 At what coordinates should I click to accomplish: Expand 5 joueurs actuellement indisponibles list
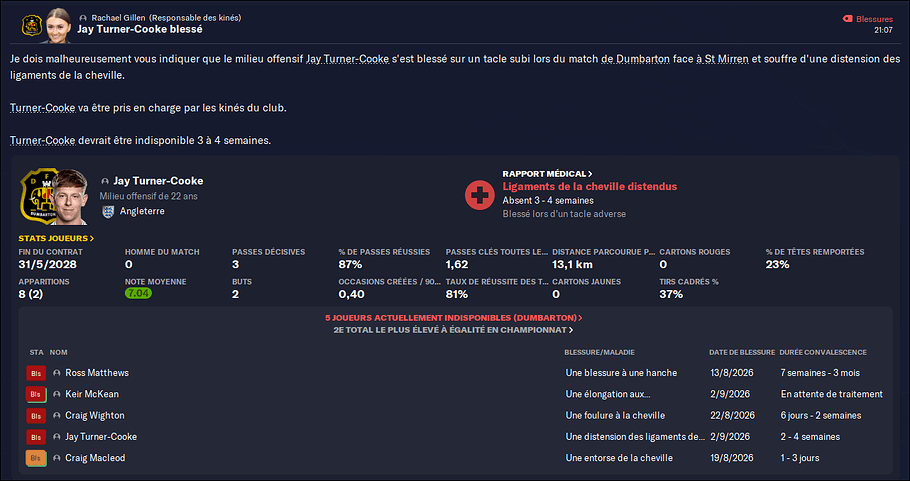click(454, 318)
